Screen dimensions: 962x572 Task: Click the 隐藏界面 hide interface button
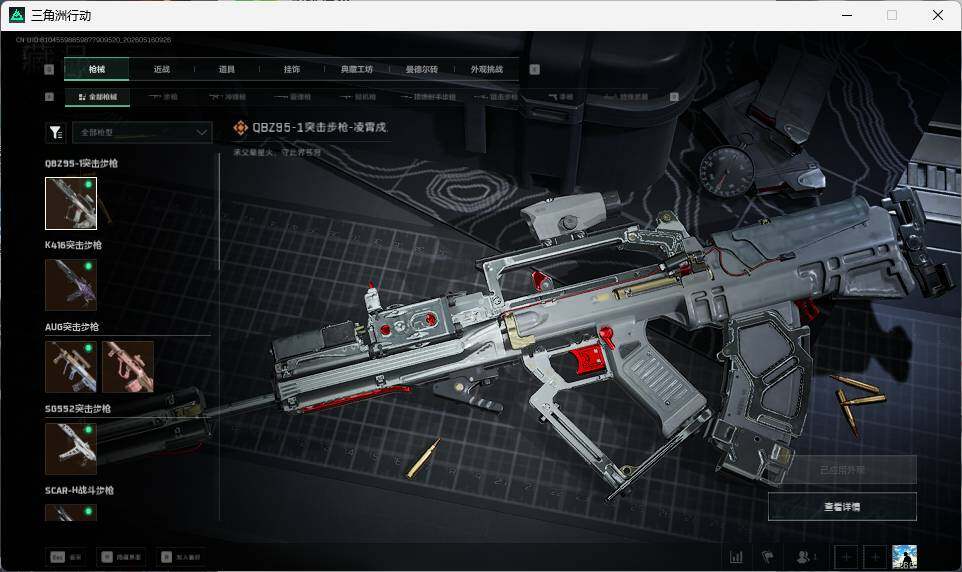pyautogui.click(x=121, y=557)
